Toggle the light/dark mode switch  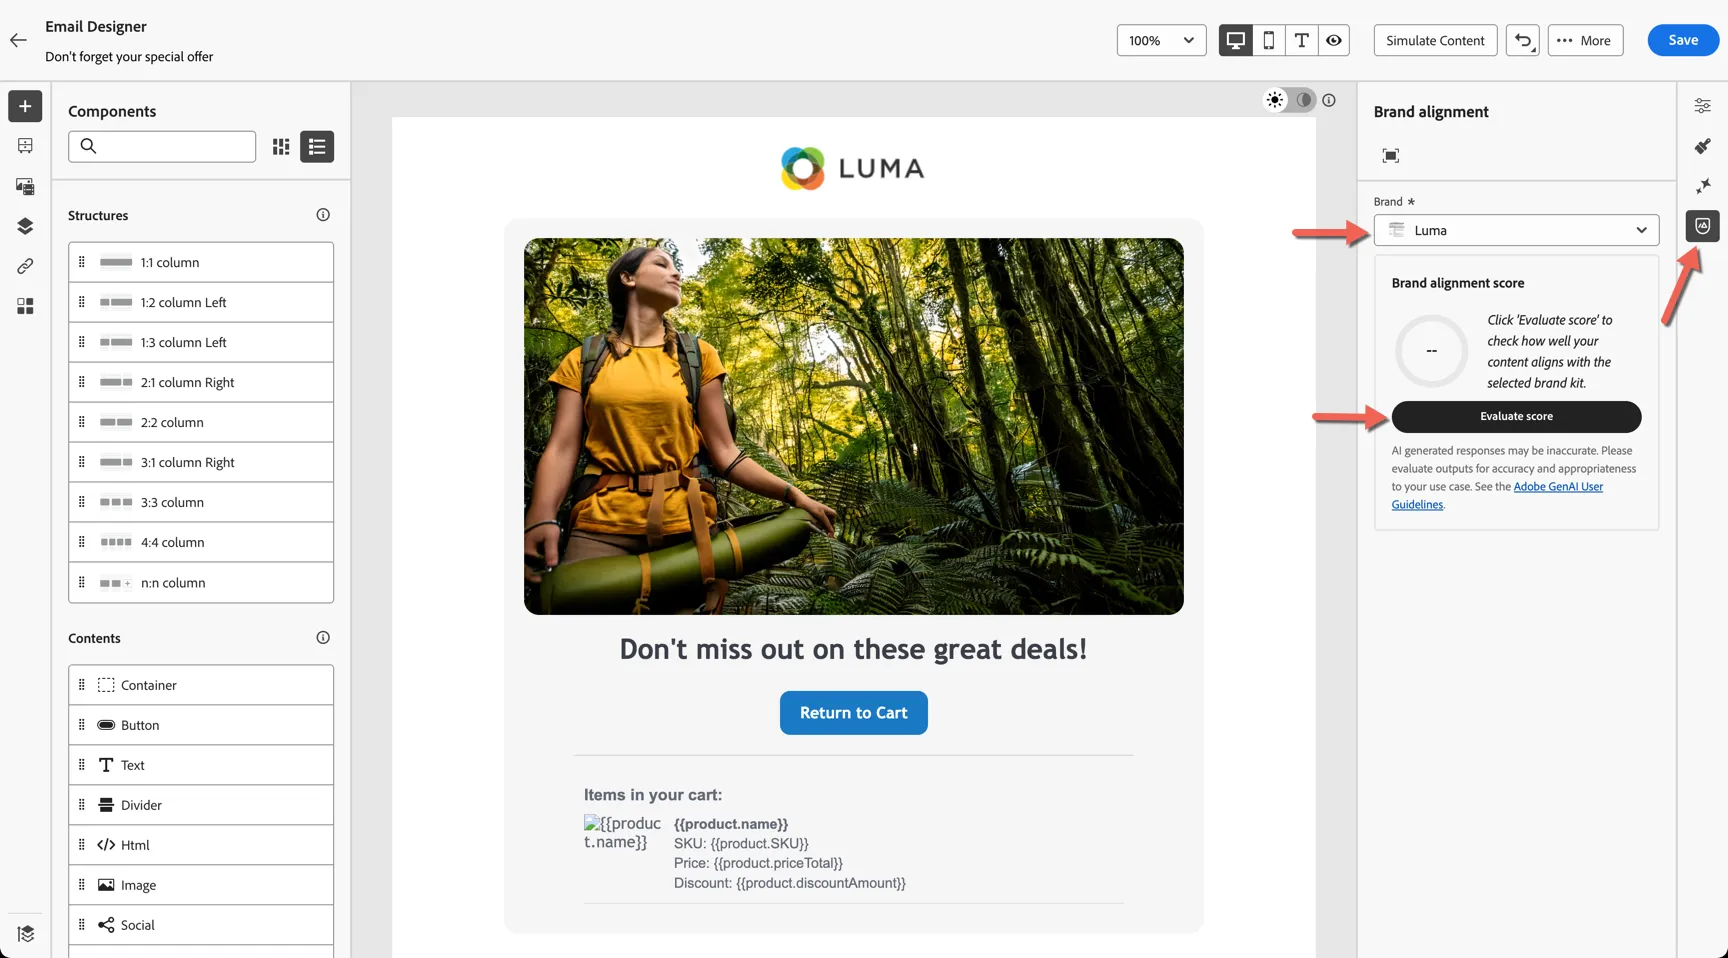click(1289, 100)
